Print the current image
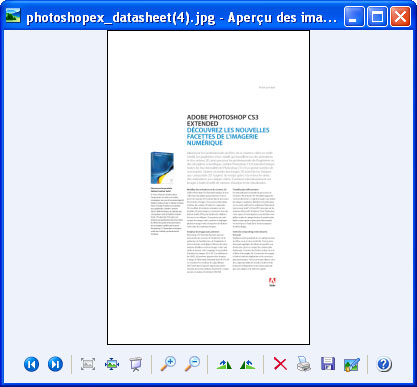This screenshot has width=417, height=387. click(x=304, y=364)
